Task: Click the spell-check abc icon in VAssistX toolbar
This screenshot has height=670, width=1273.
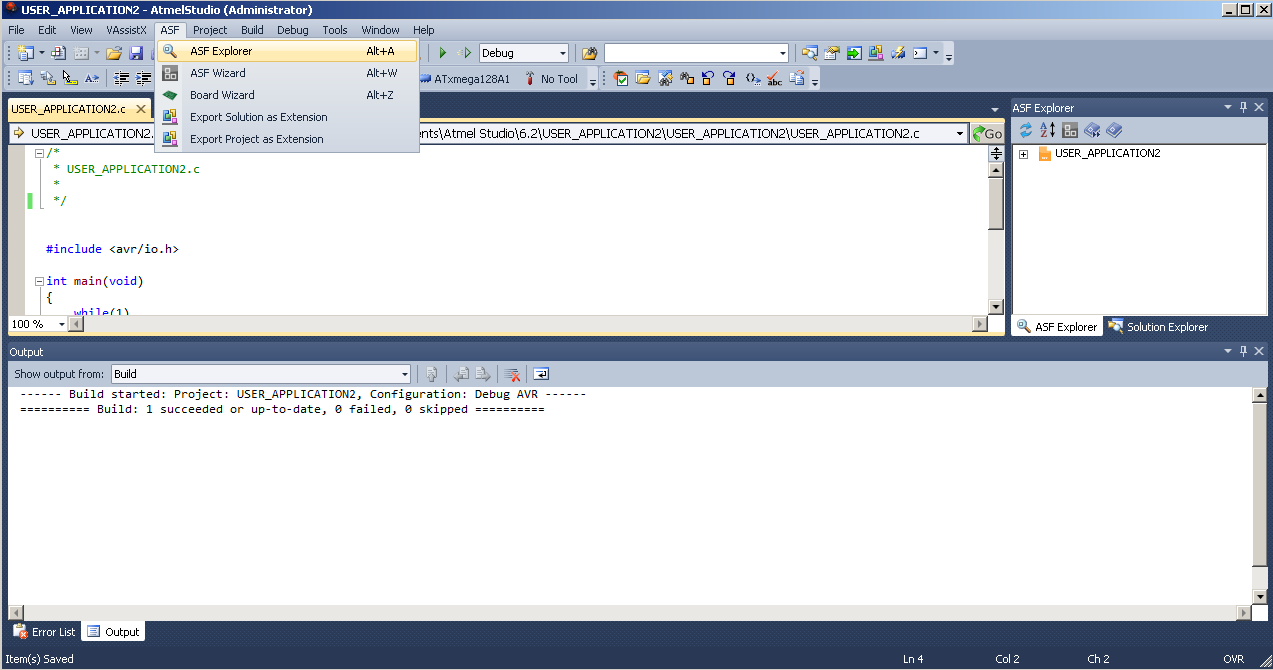Action: click(x=775, y=79)
